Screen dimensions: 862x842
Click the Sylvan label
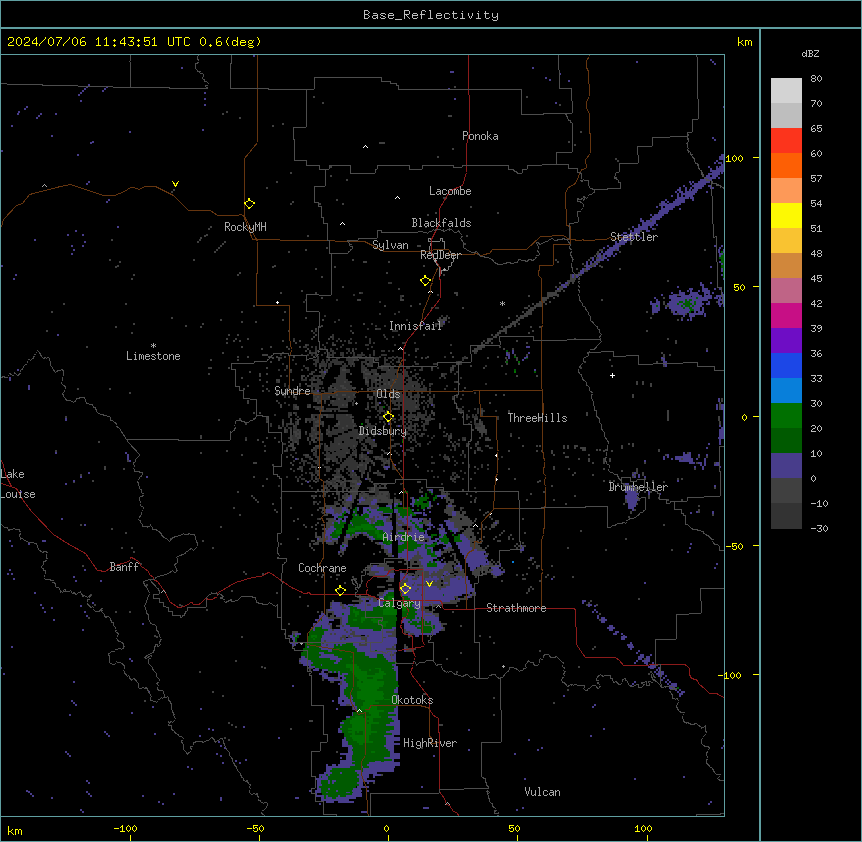[390, 245]
